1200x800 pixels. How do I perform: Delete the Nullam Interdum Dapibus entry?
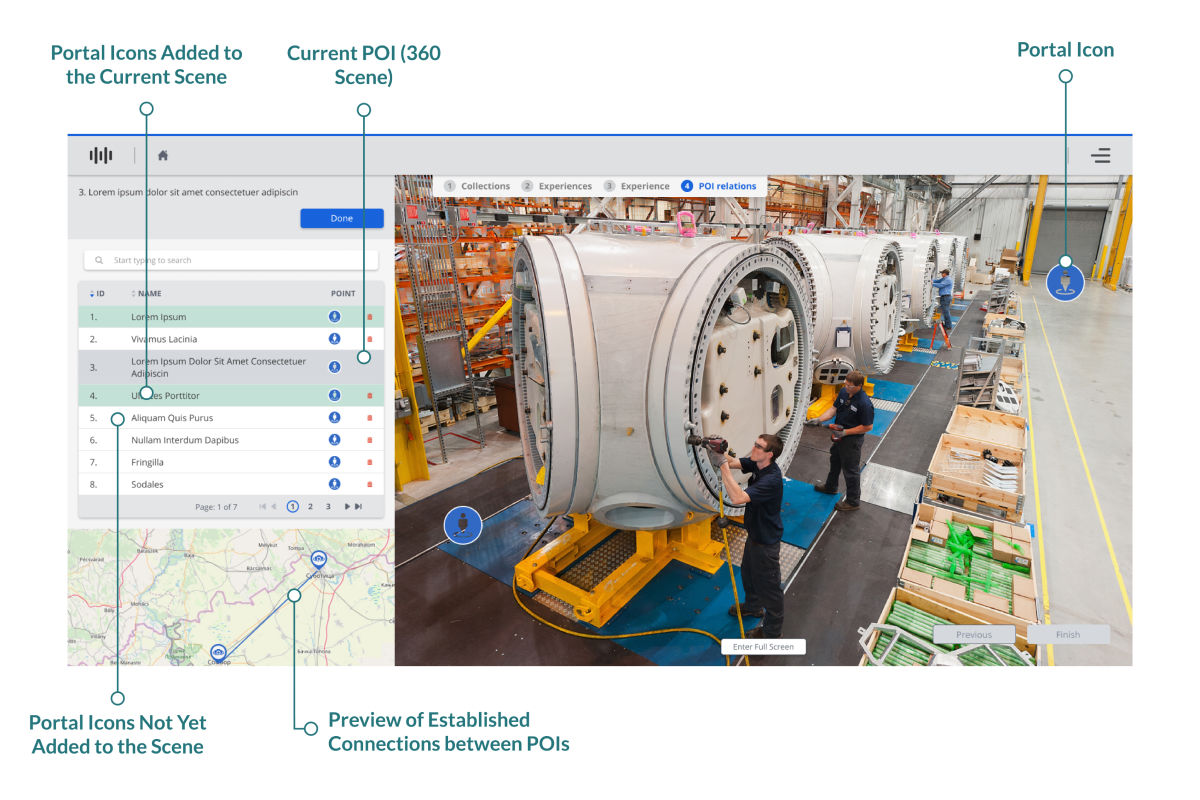369,440
